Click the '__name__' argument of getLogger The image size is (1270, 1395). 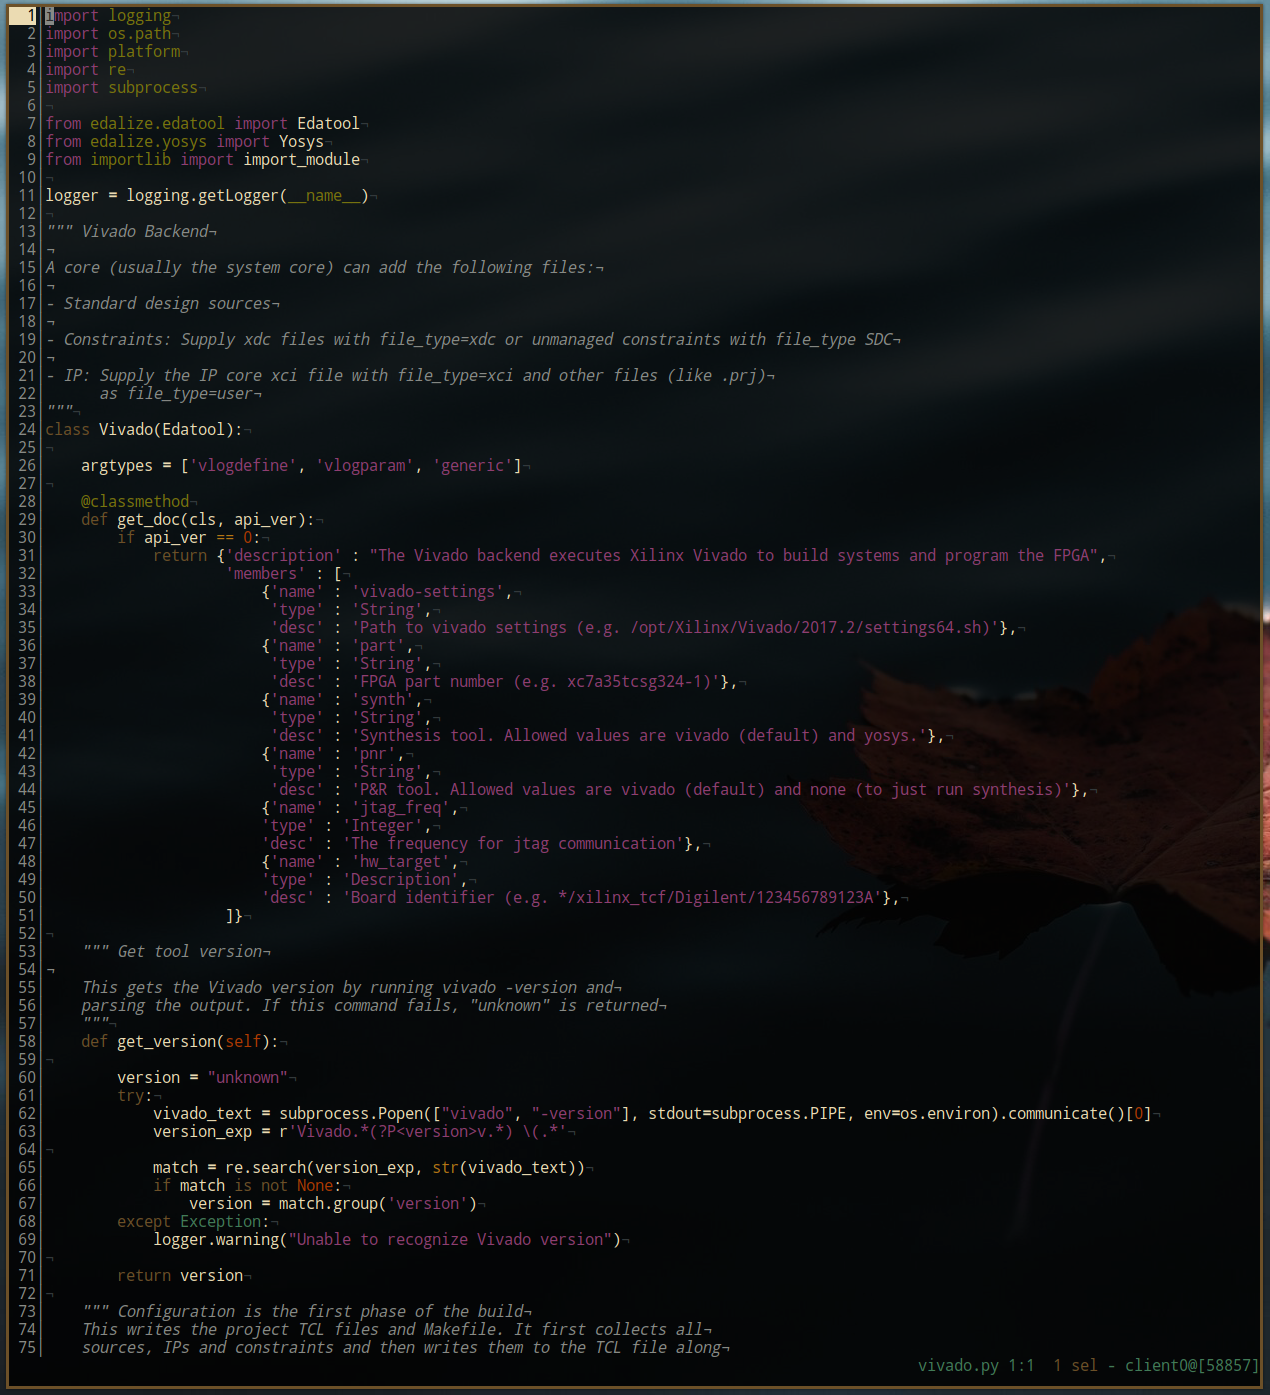tap(324, 195)
